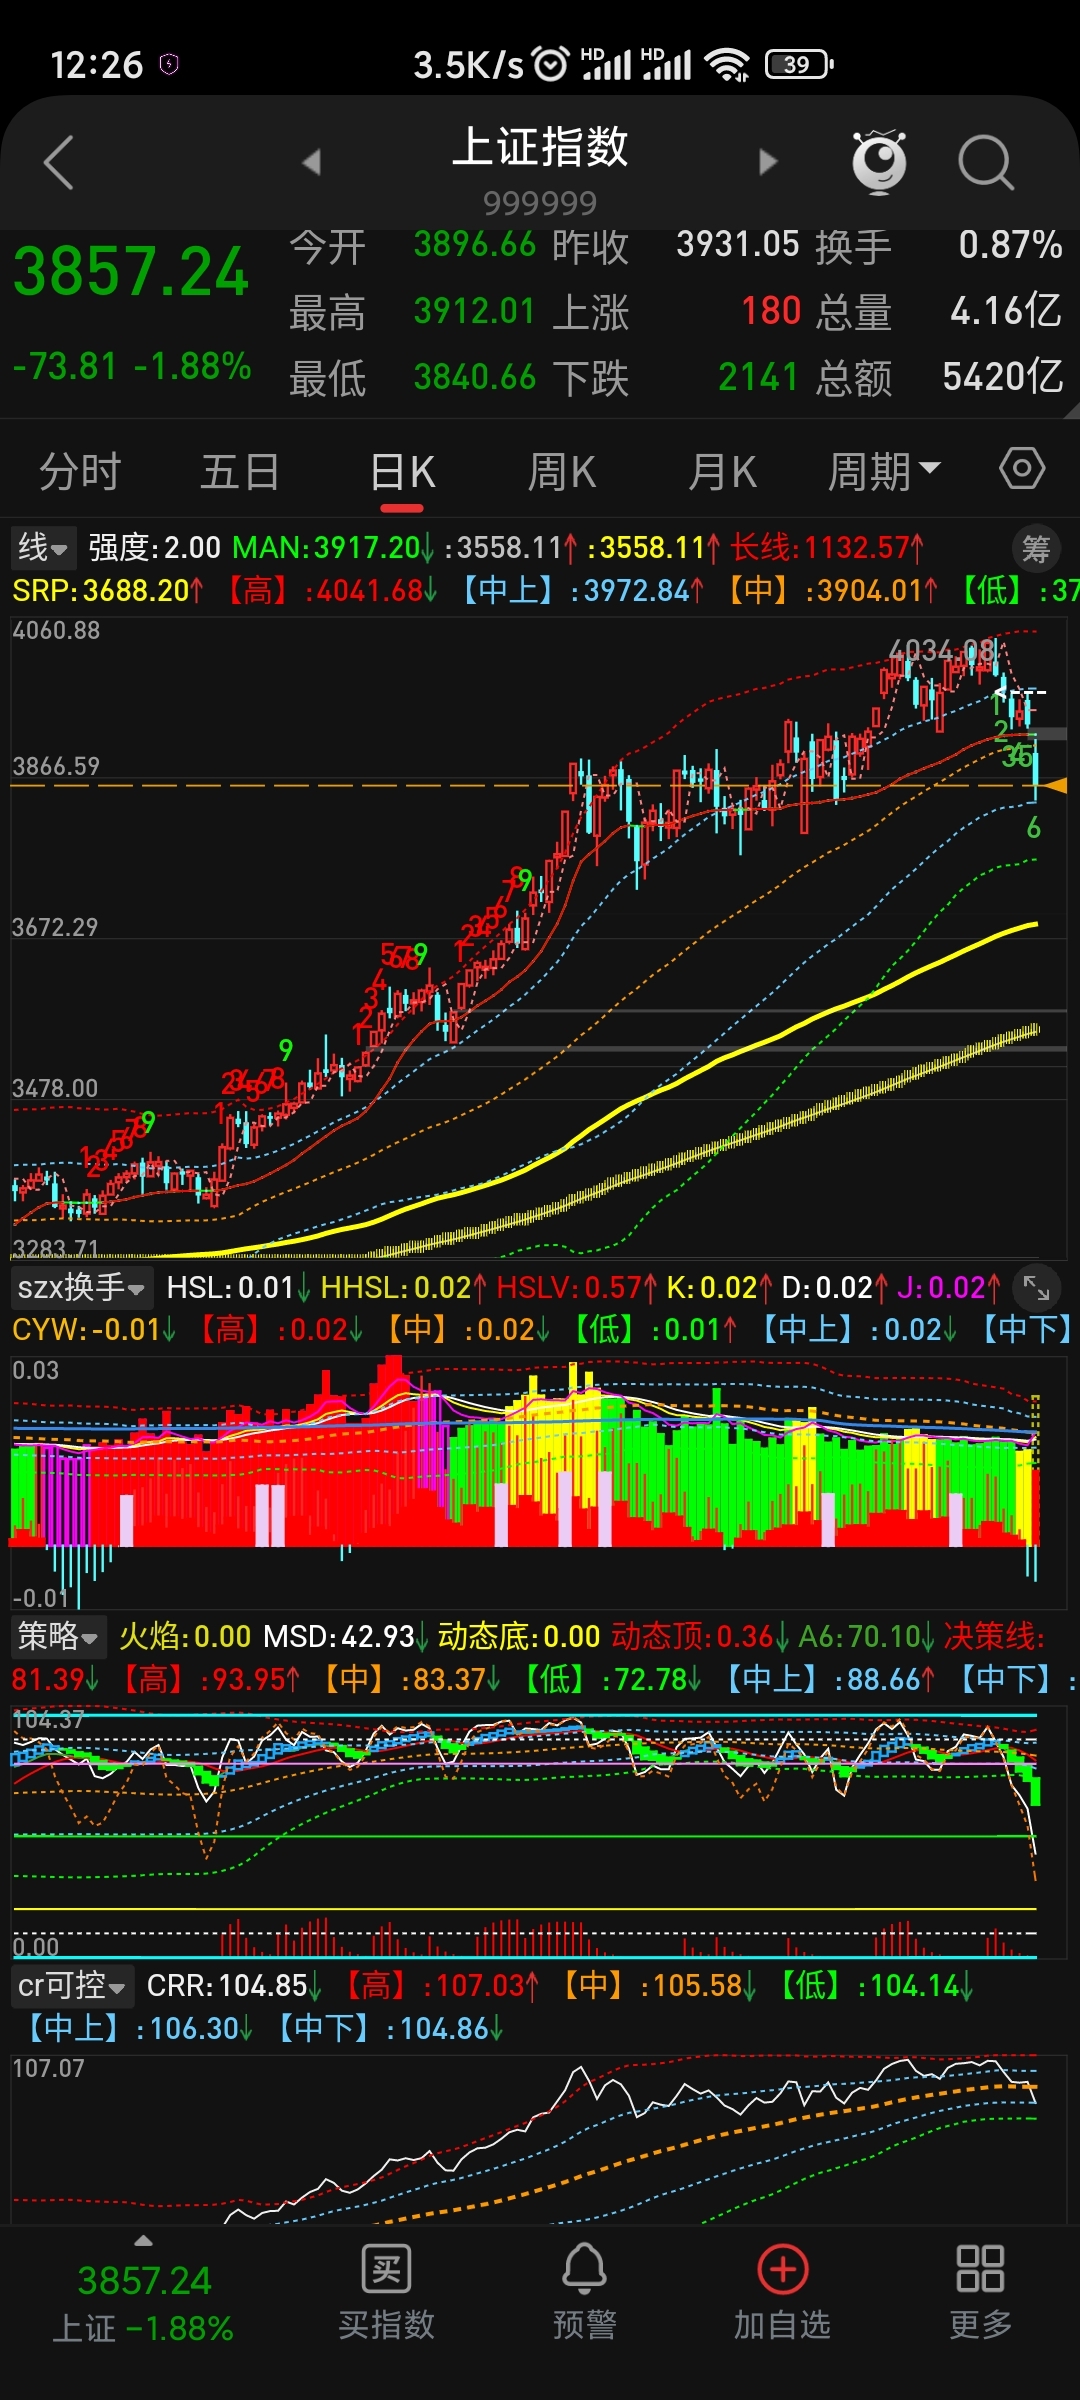Tap the Wi-Fi status icon
Image resolution: width=1080 pixels, height=2400 pixels.
pos(727,65)
